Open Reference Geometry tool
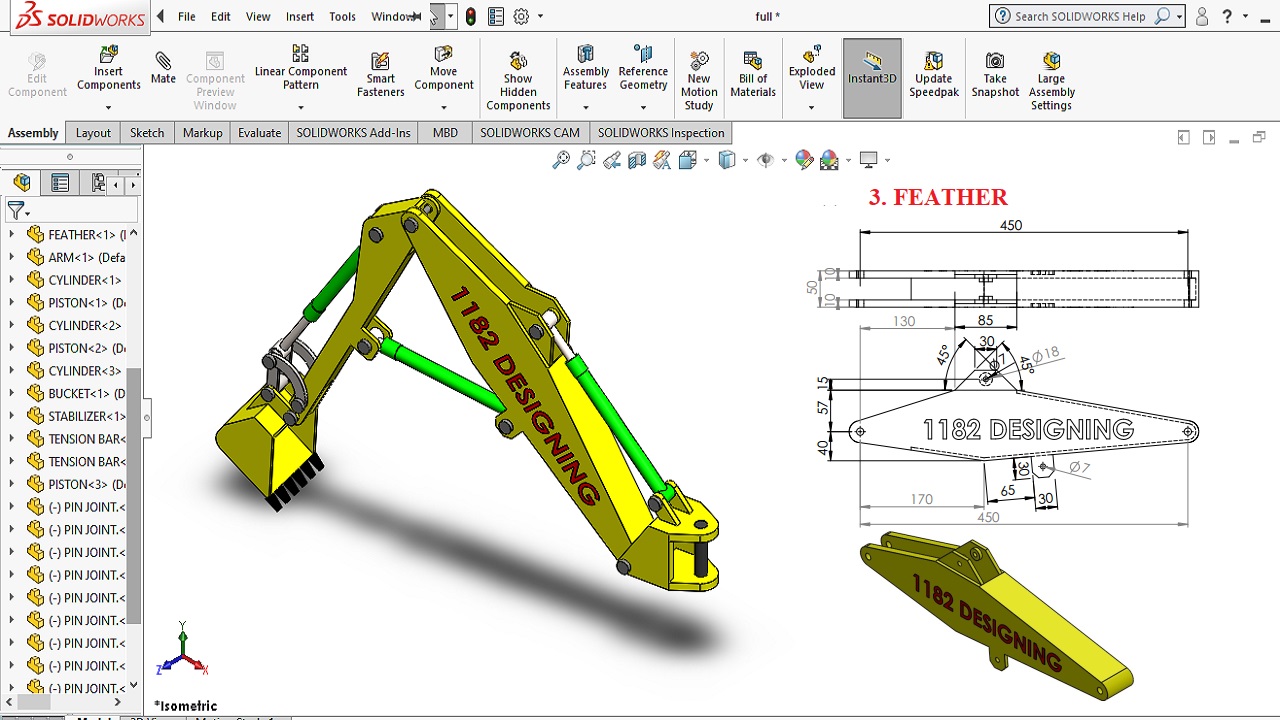The image size is (1280, 720). coord(643,68)
